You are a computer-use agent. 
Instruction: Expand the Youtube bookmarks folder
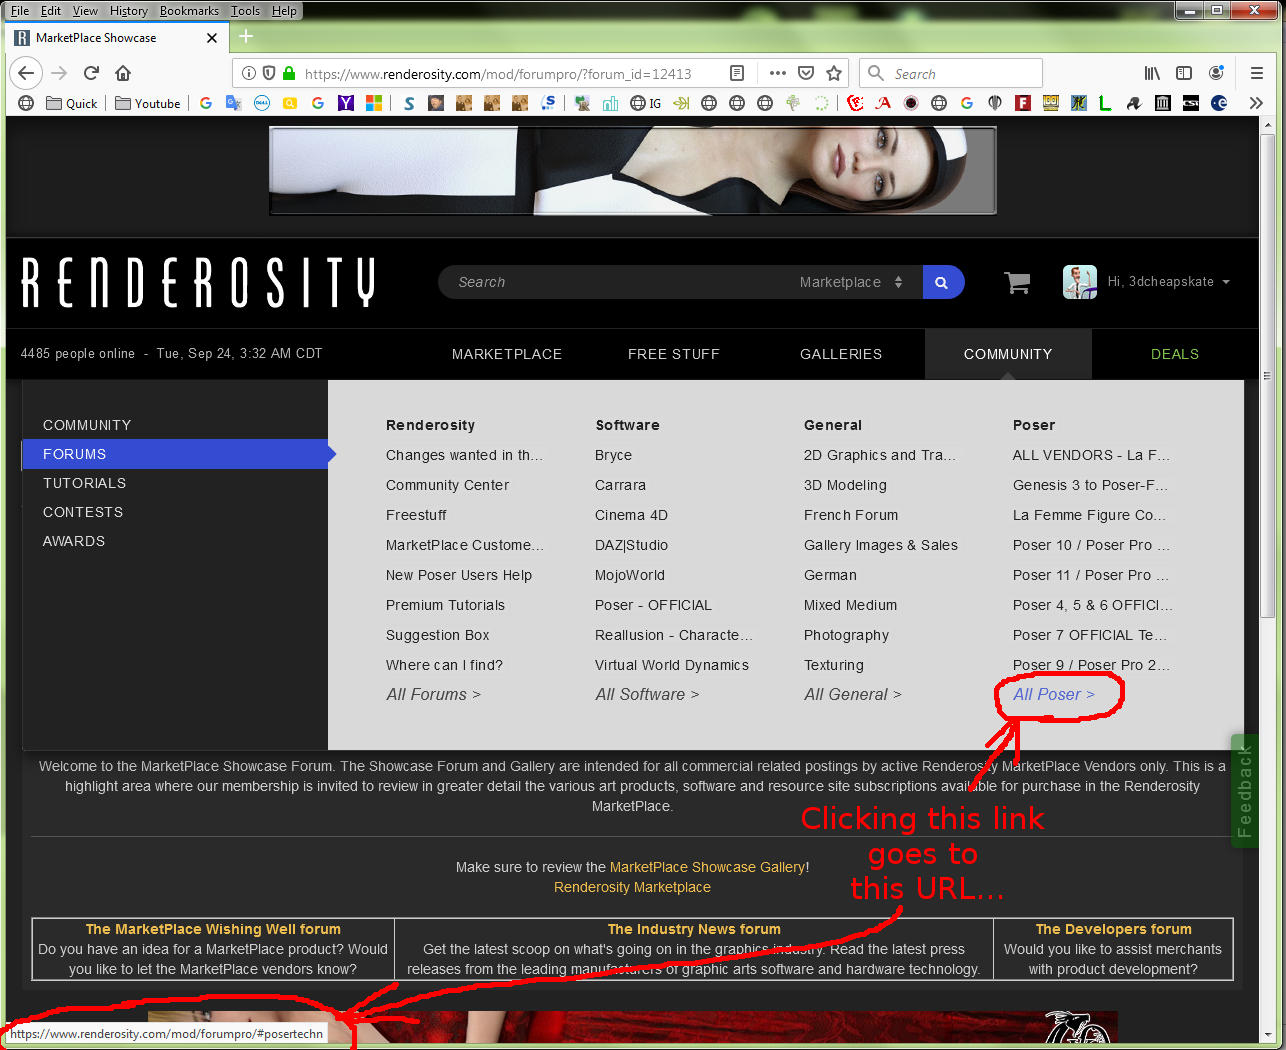[x=148, y=103]
